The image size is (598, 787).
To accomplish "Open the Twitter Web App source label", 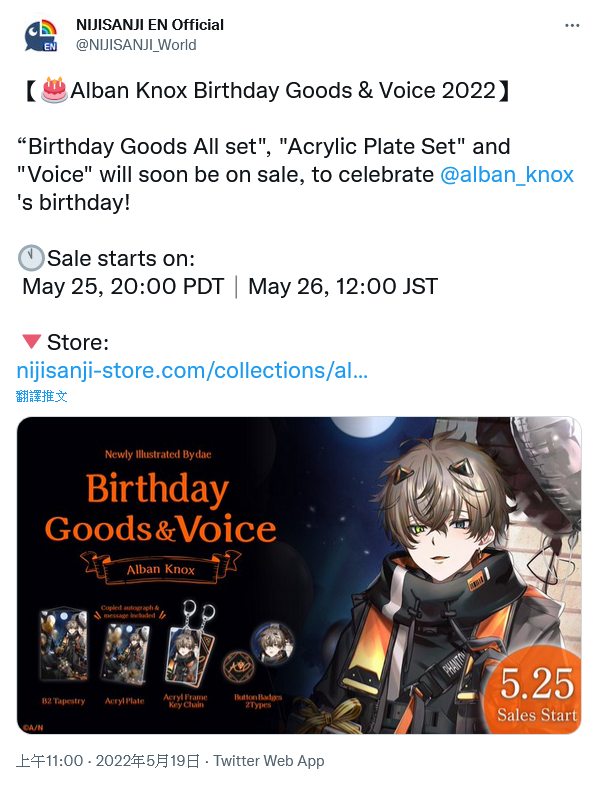I will pos(269,761).
